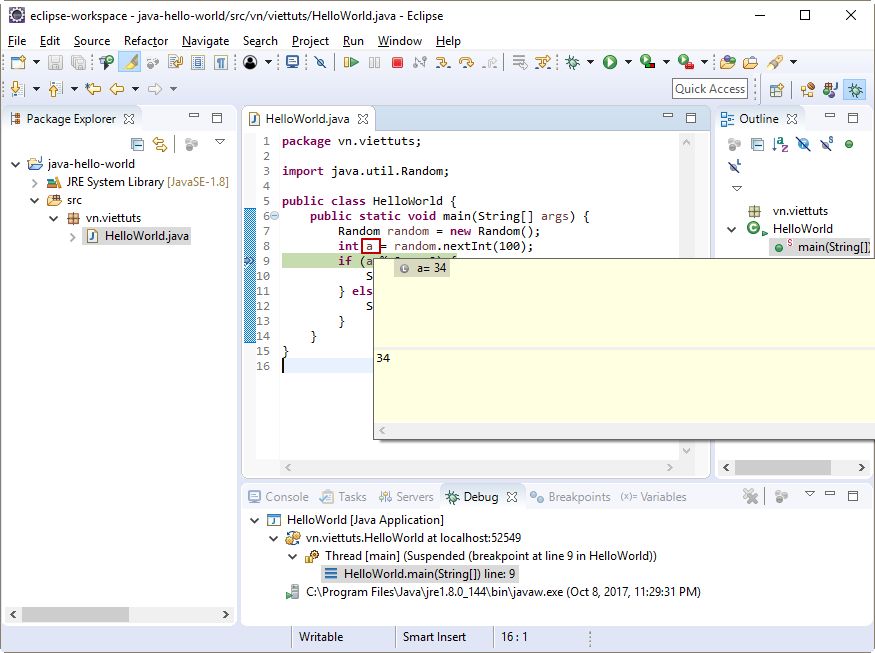Viewport: 875px width, 653px height.
Task: Collapse All in Package Explorer
Action: pos(137,145)
